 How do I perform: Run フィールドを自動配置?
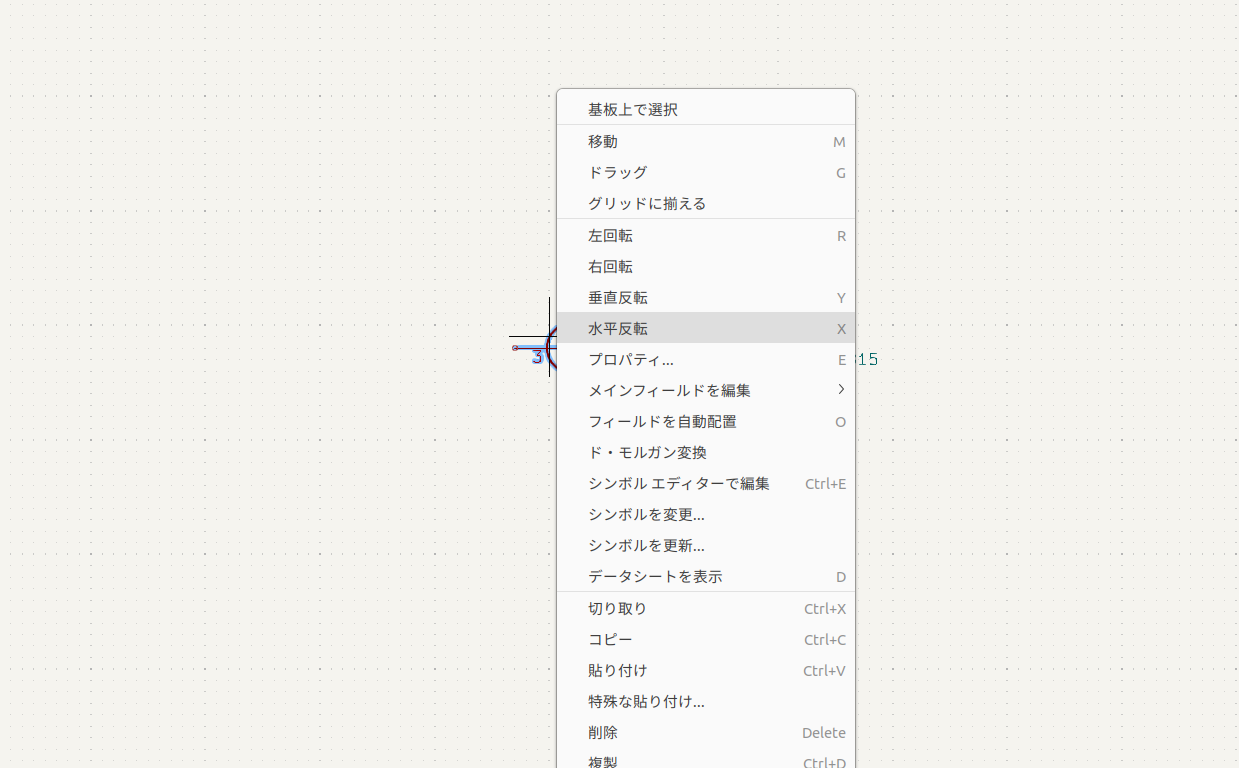[x=662, y=422]
